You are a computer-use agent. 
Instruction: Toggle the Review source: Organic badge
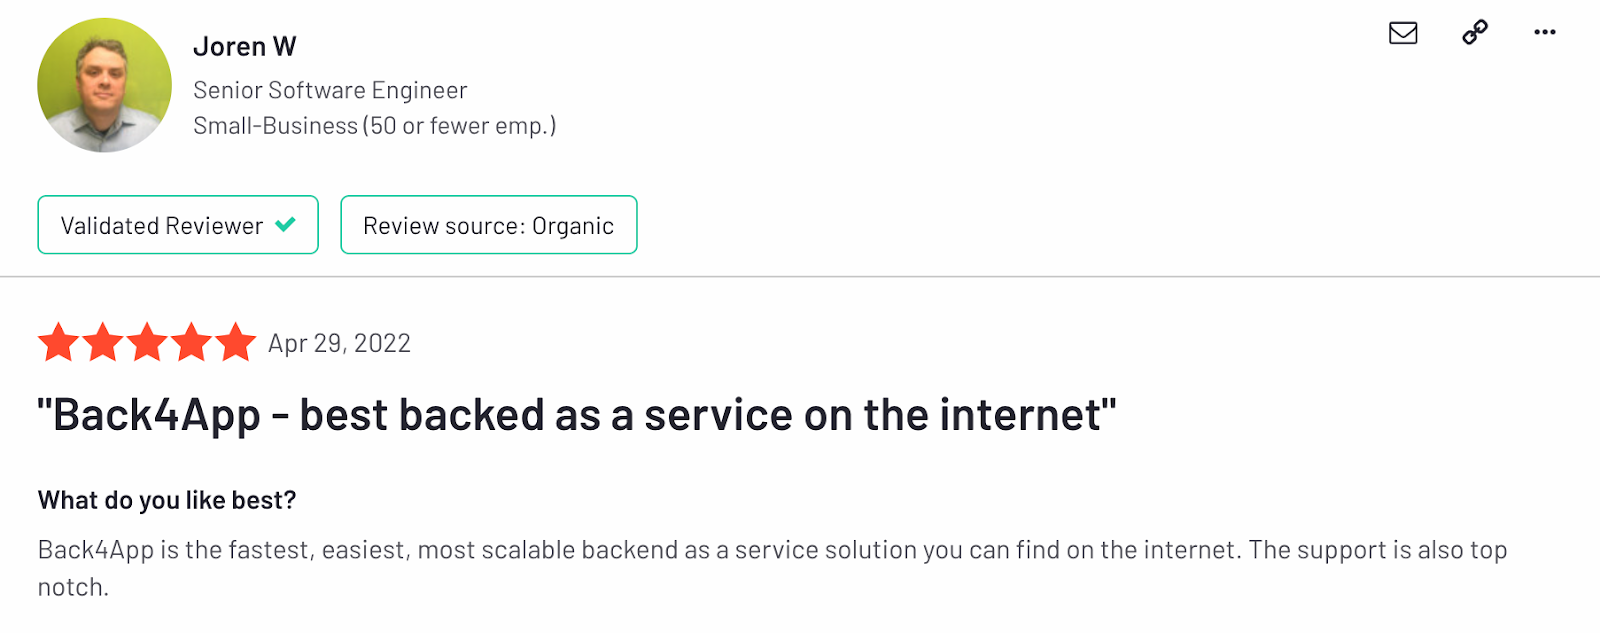click(488, 224)
